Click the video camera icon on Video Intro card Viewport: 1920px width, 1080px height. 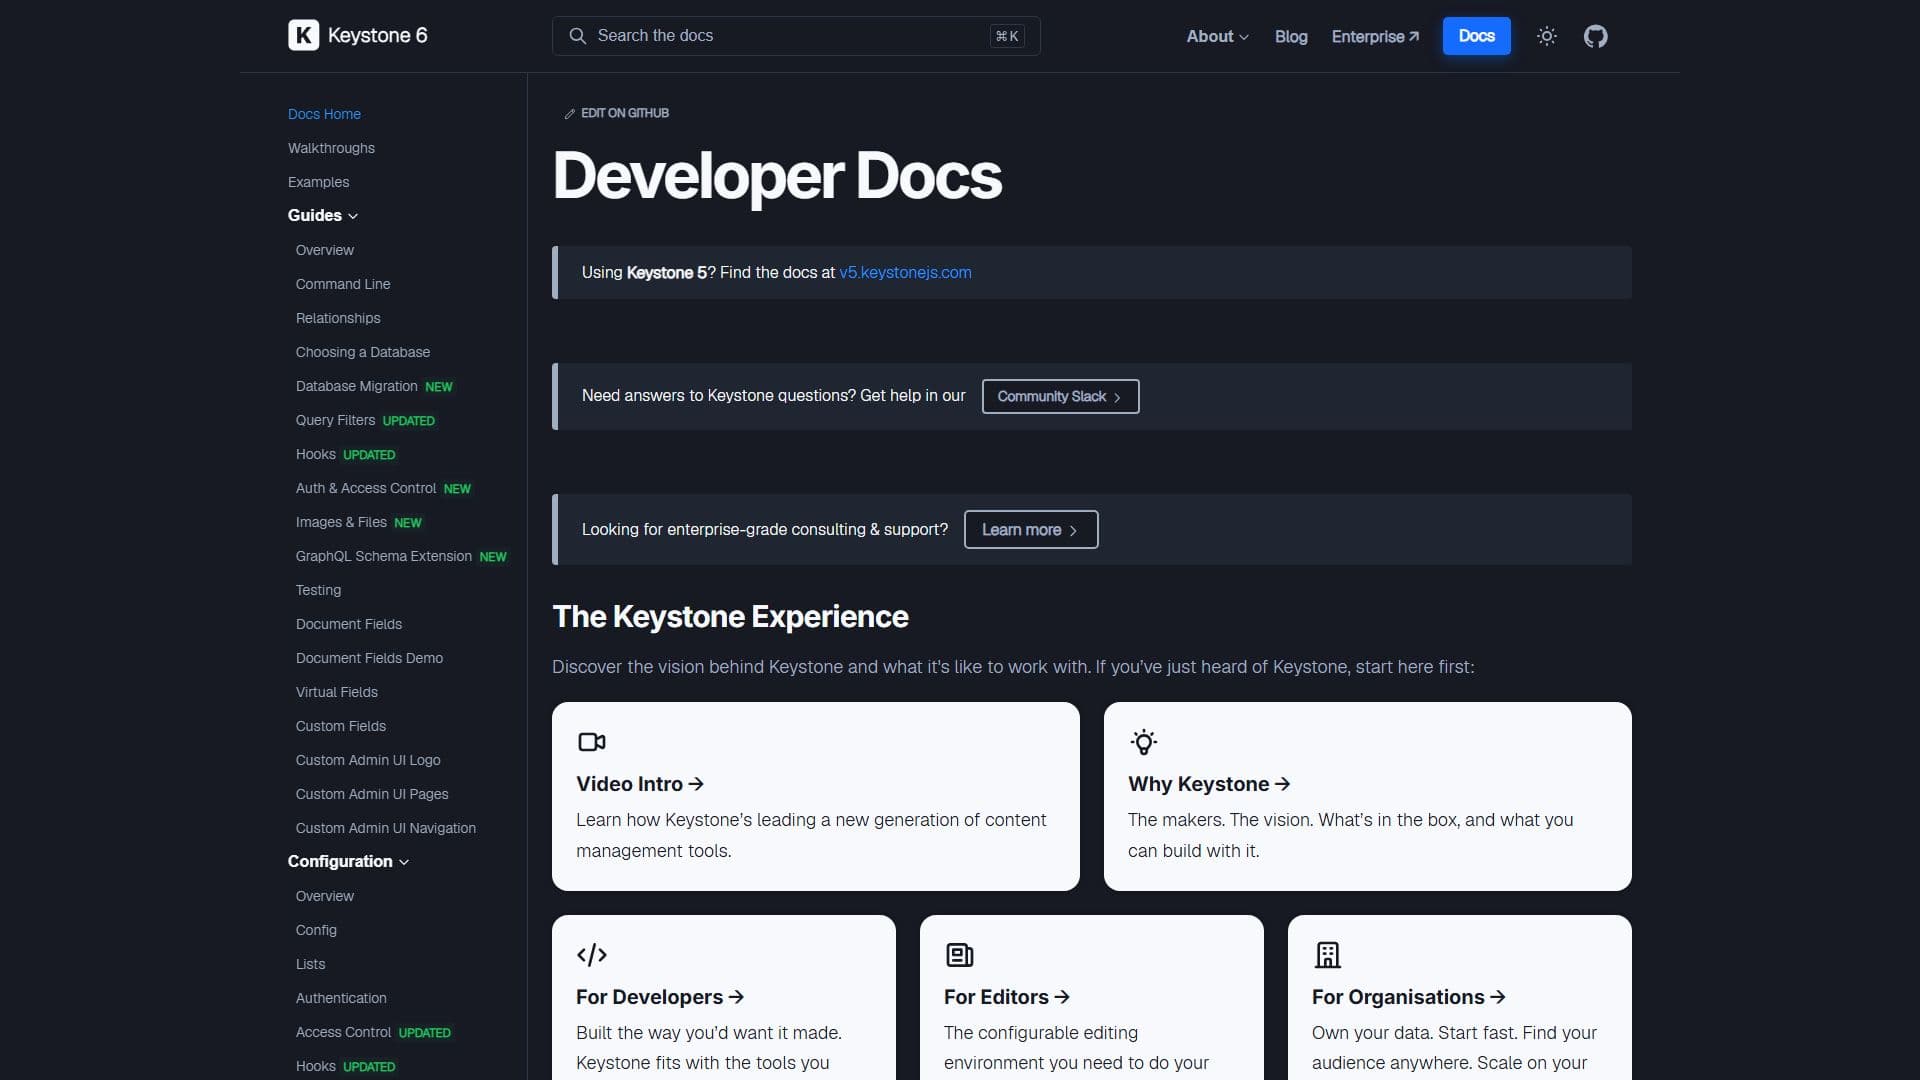click(x=592, y=742)
